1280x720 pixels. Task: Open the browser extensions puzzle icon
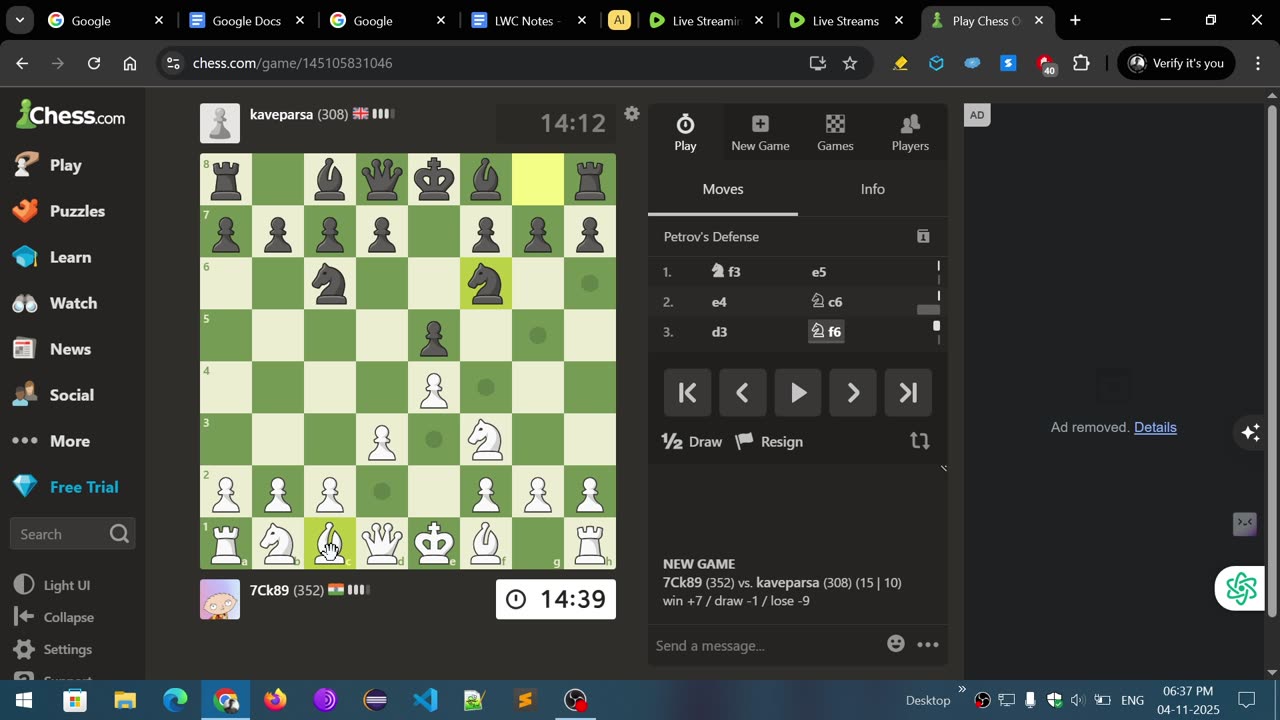pos(1081,63)
